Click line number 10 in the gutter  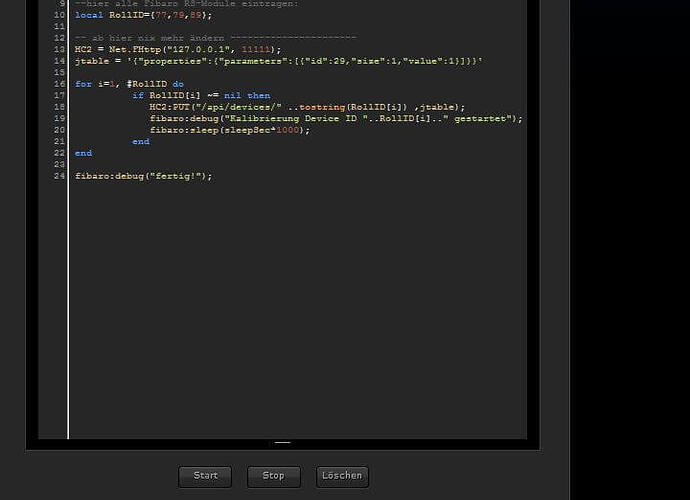(59, 15)
